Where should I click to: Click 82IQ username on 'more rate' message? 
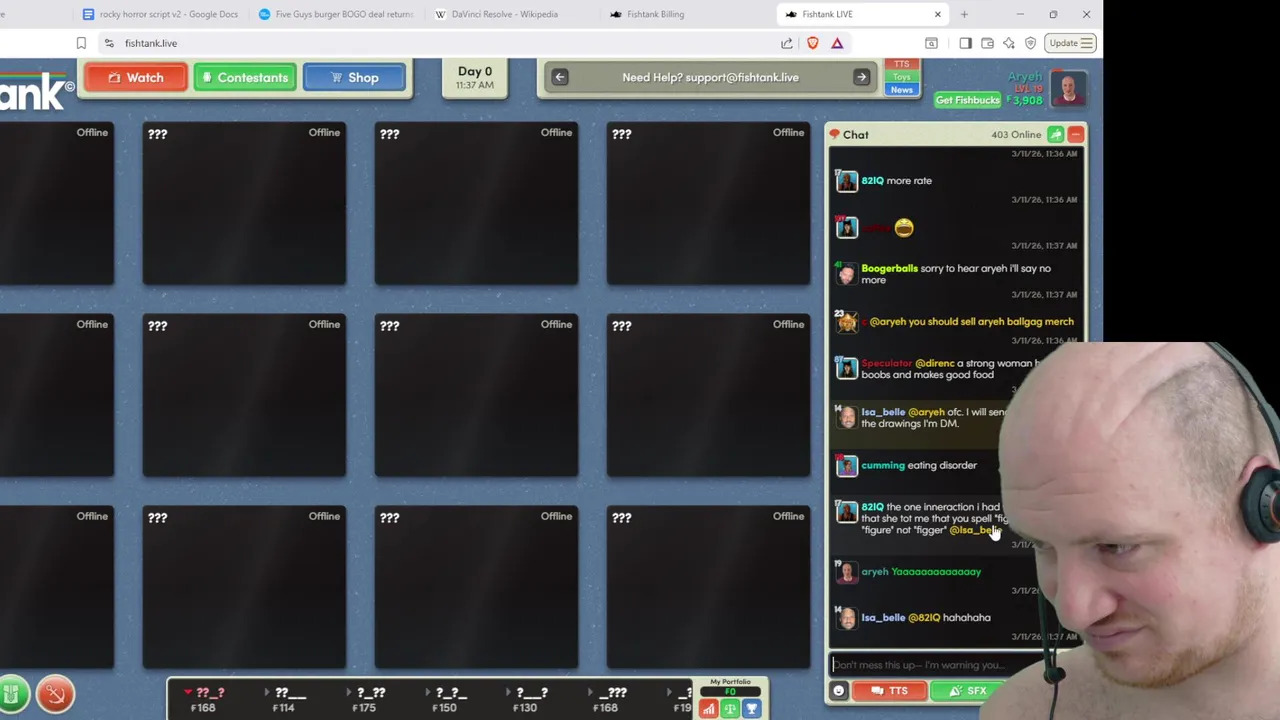[x=872, y=181]
